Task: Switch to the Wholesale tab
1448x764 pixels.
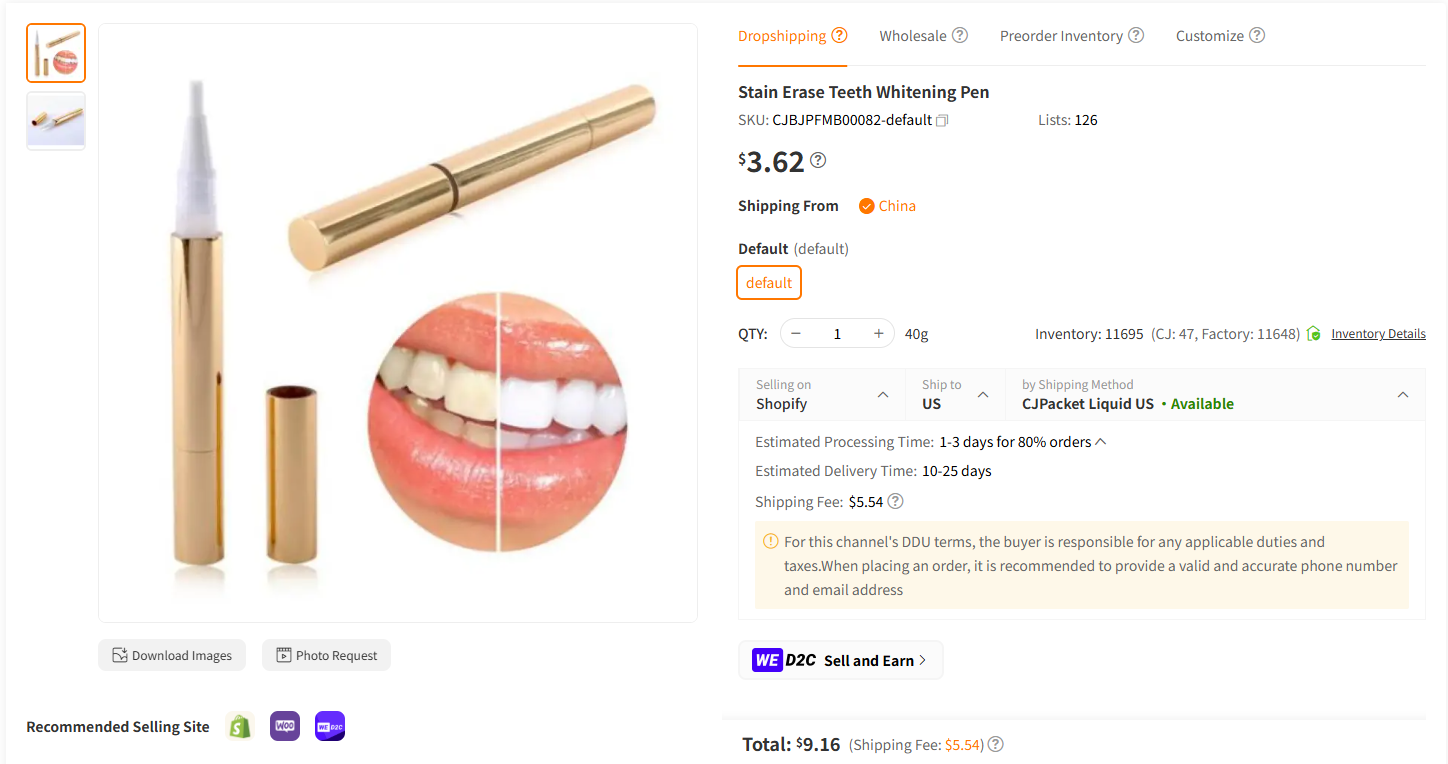Action: pyautogui.click(x=912, y=35)
